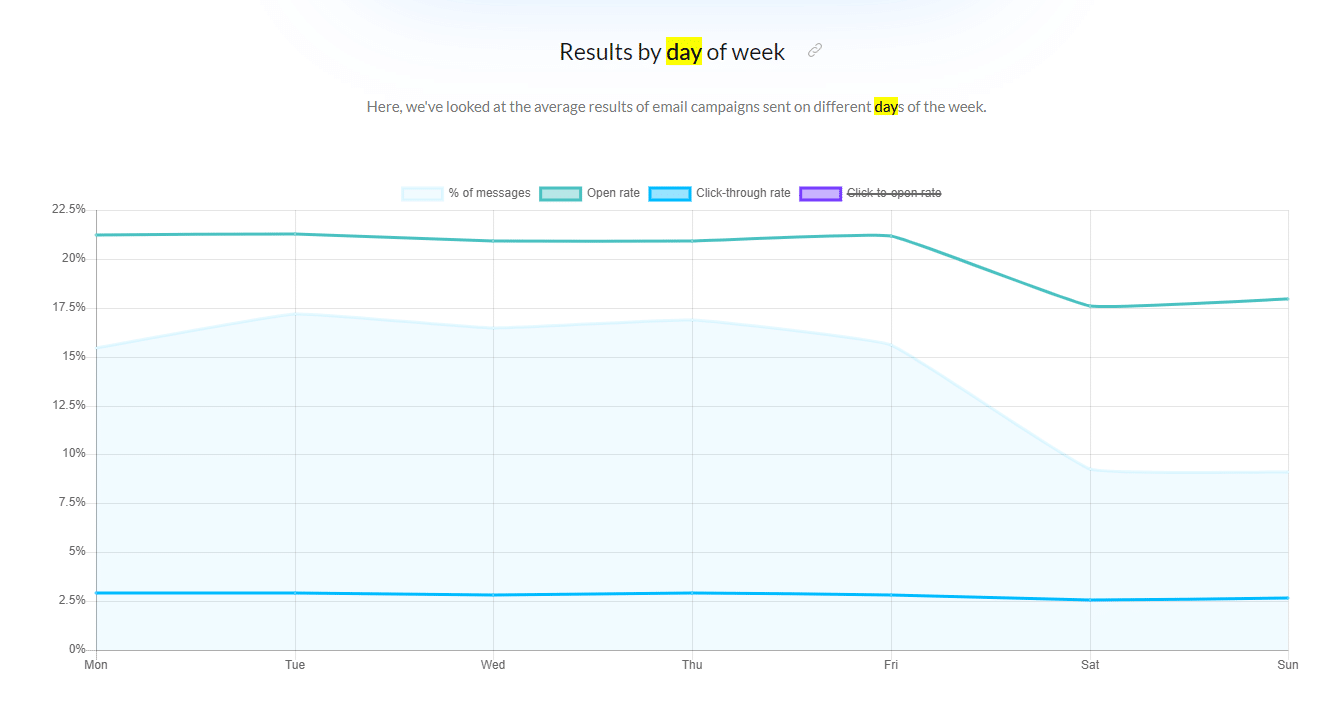Screen dimensions: 1331x705
Task: Click the Click-through rate point at Thu
Action: [692, 593]
